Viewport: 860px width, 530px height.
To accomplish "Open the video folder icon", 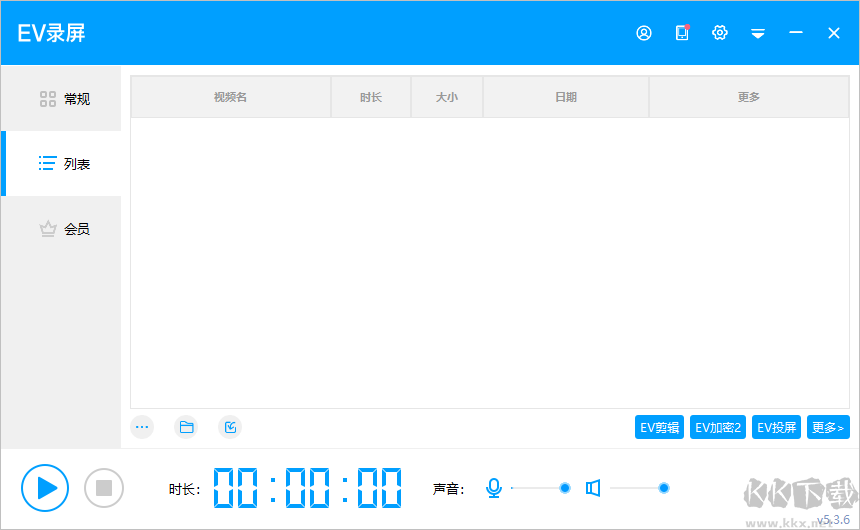I will 186,427.
